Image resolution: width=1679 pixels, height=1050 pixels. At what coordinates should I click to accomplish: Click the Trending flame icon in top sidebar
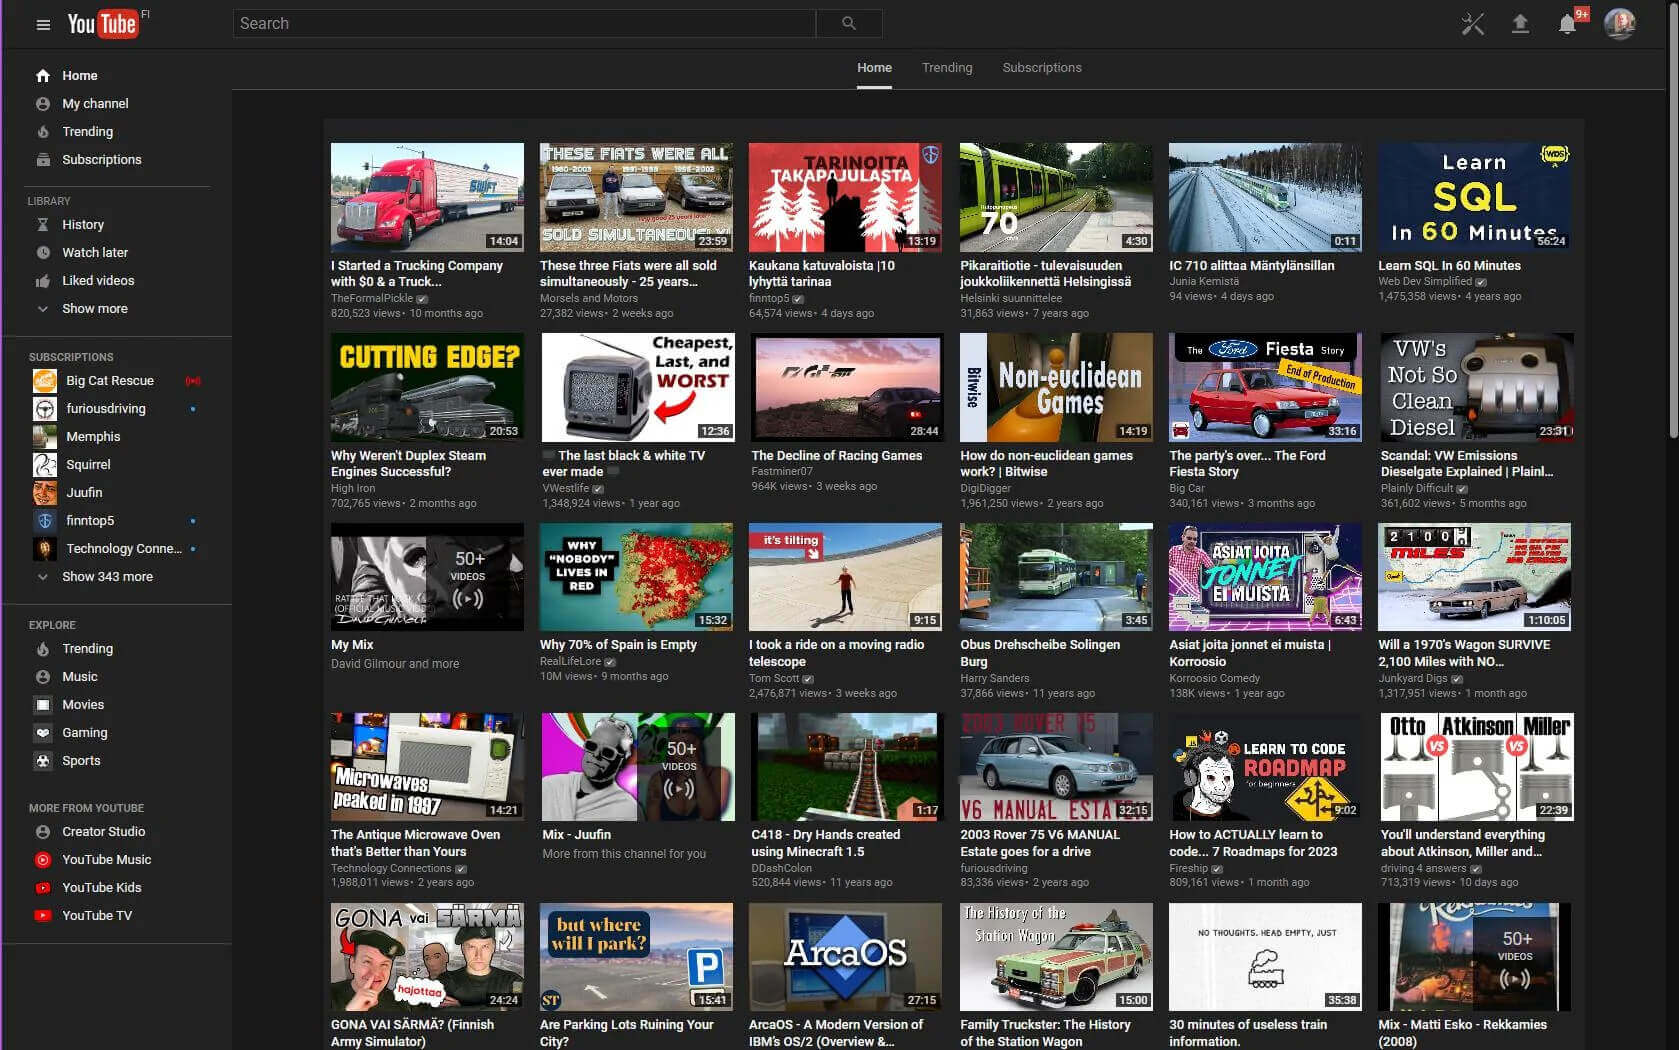coord(43,132)
